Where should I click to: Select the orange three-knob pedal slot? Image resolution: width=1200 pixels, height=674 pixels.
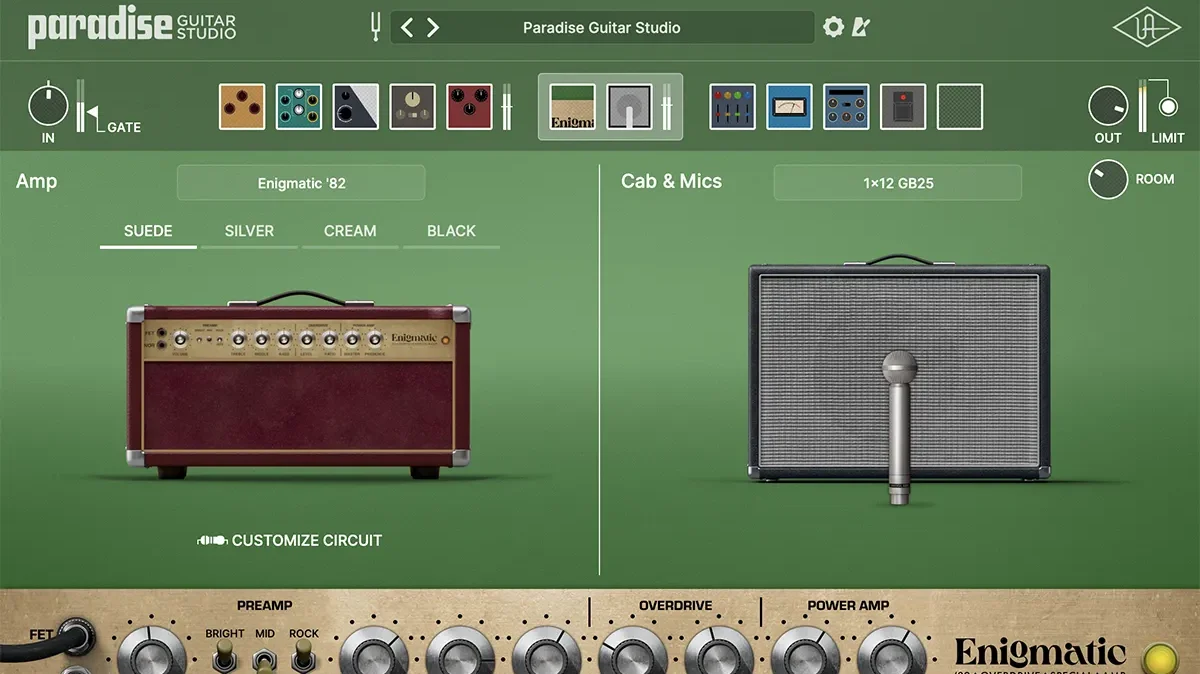(x=242, y=107)
